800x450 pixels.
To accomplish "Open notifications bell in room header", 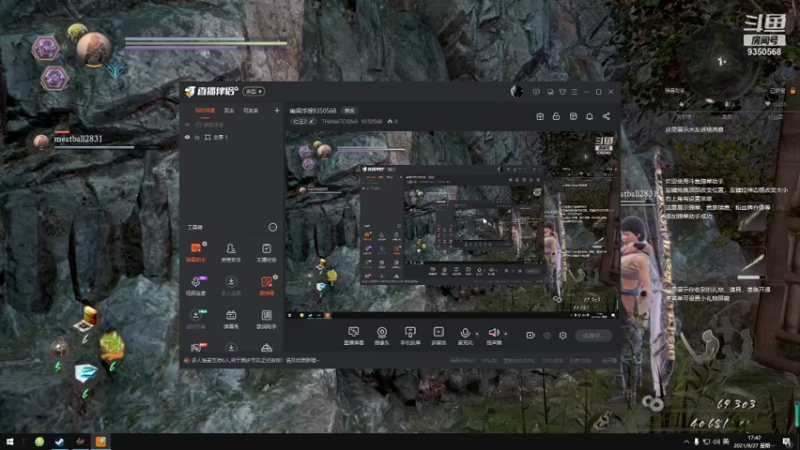I will click(589, 116).
